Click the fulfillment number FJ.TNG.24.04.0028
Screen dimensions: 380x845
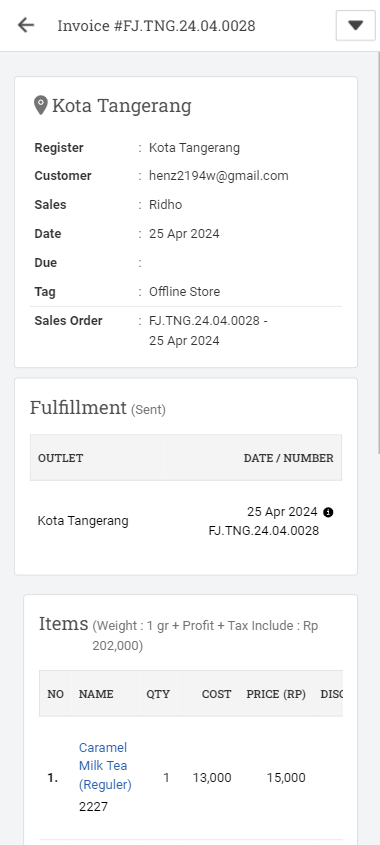[264, 531]
